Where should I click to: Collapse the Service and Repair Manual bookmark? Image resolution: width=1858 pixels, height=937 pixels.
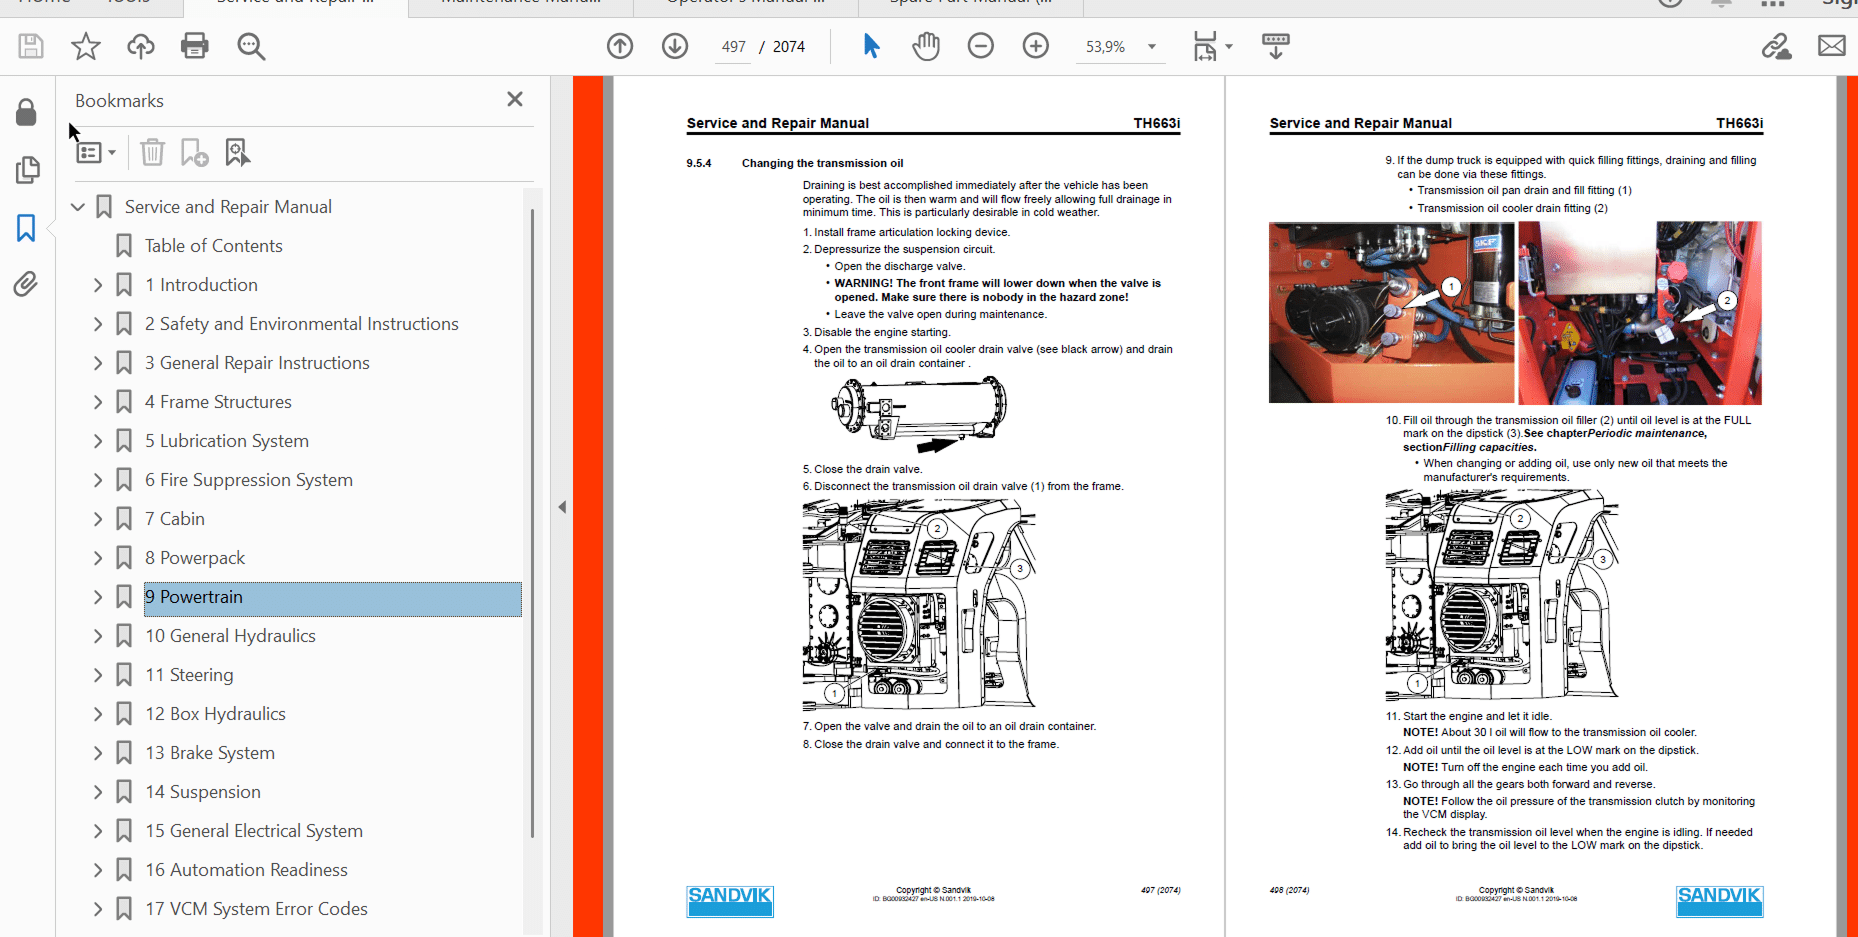(x=78, y=207)
